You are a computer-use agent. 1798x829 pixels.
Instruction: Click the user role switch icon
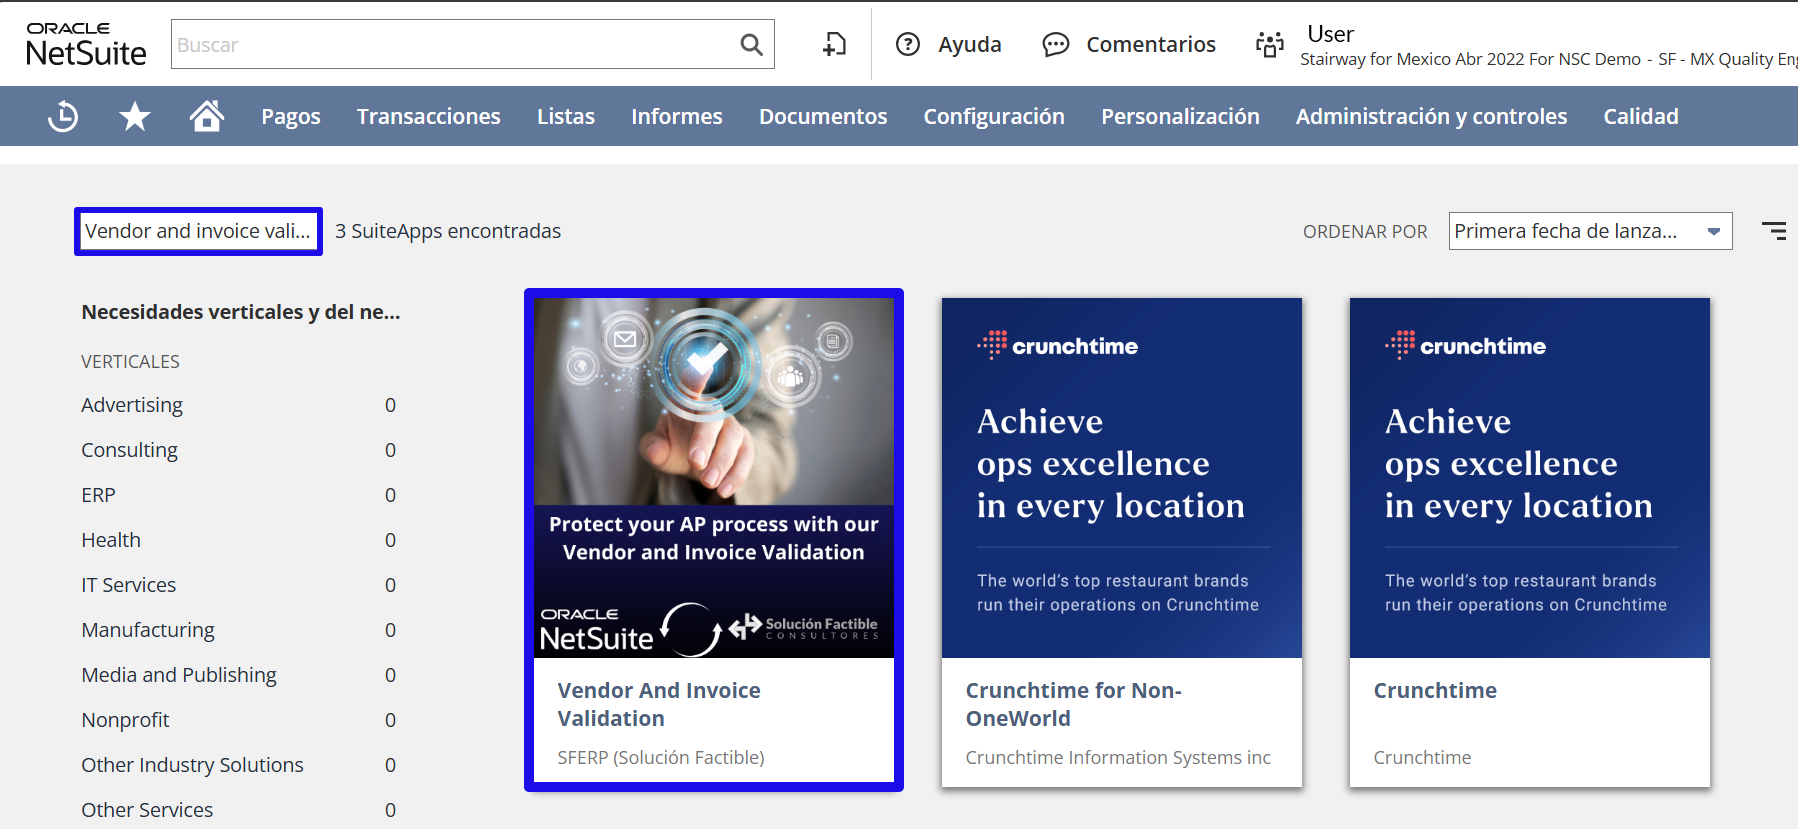[x=1269, y=45]
